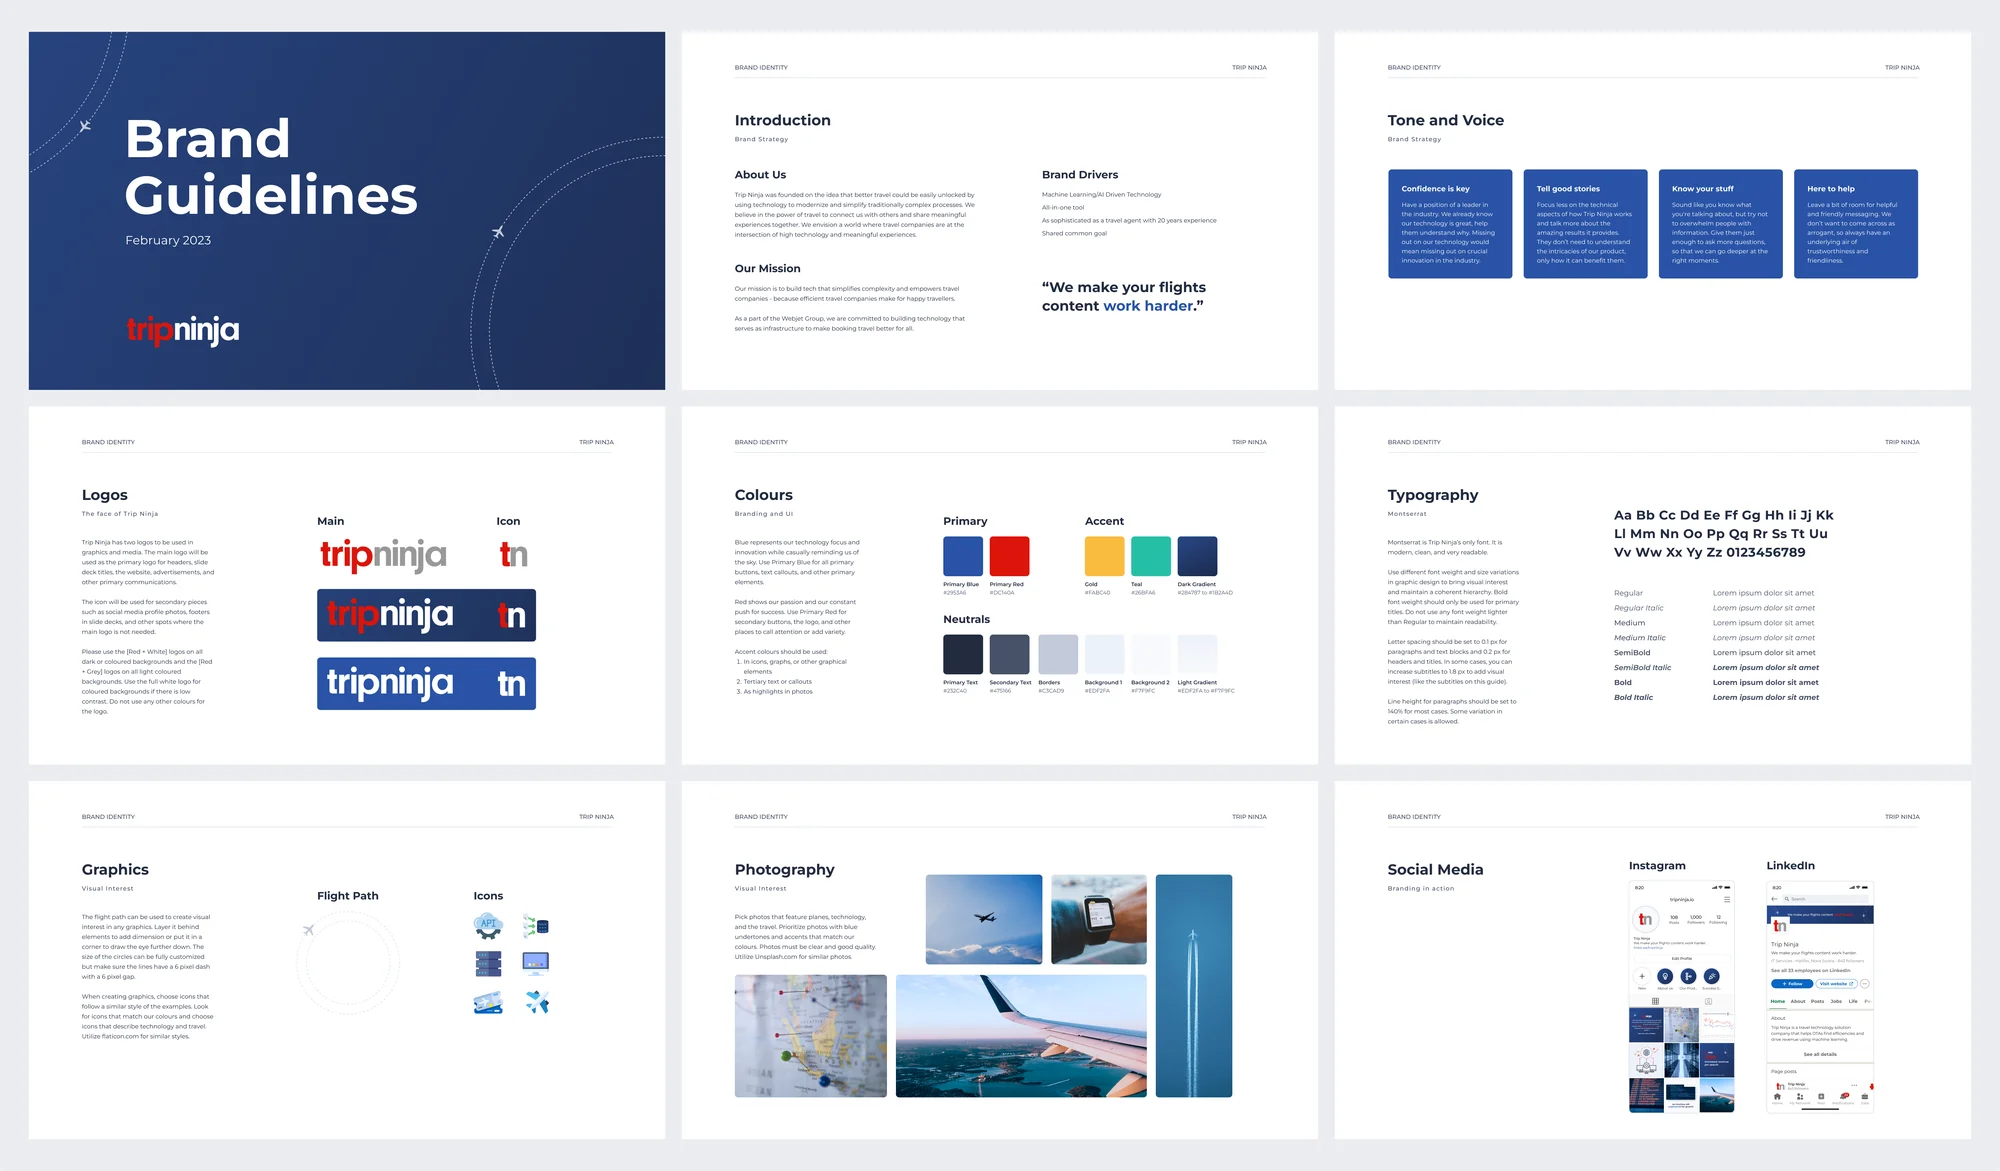The image size is (2000, 1171).
Task: Select the server stack icon
Action: tap(488, 964)
